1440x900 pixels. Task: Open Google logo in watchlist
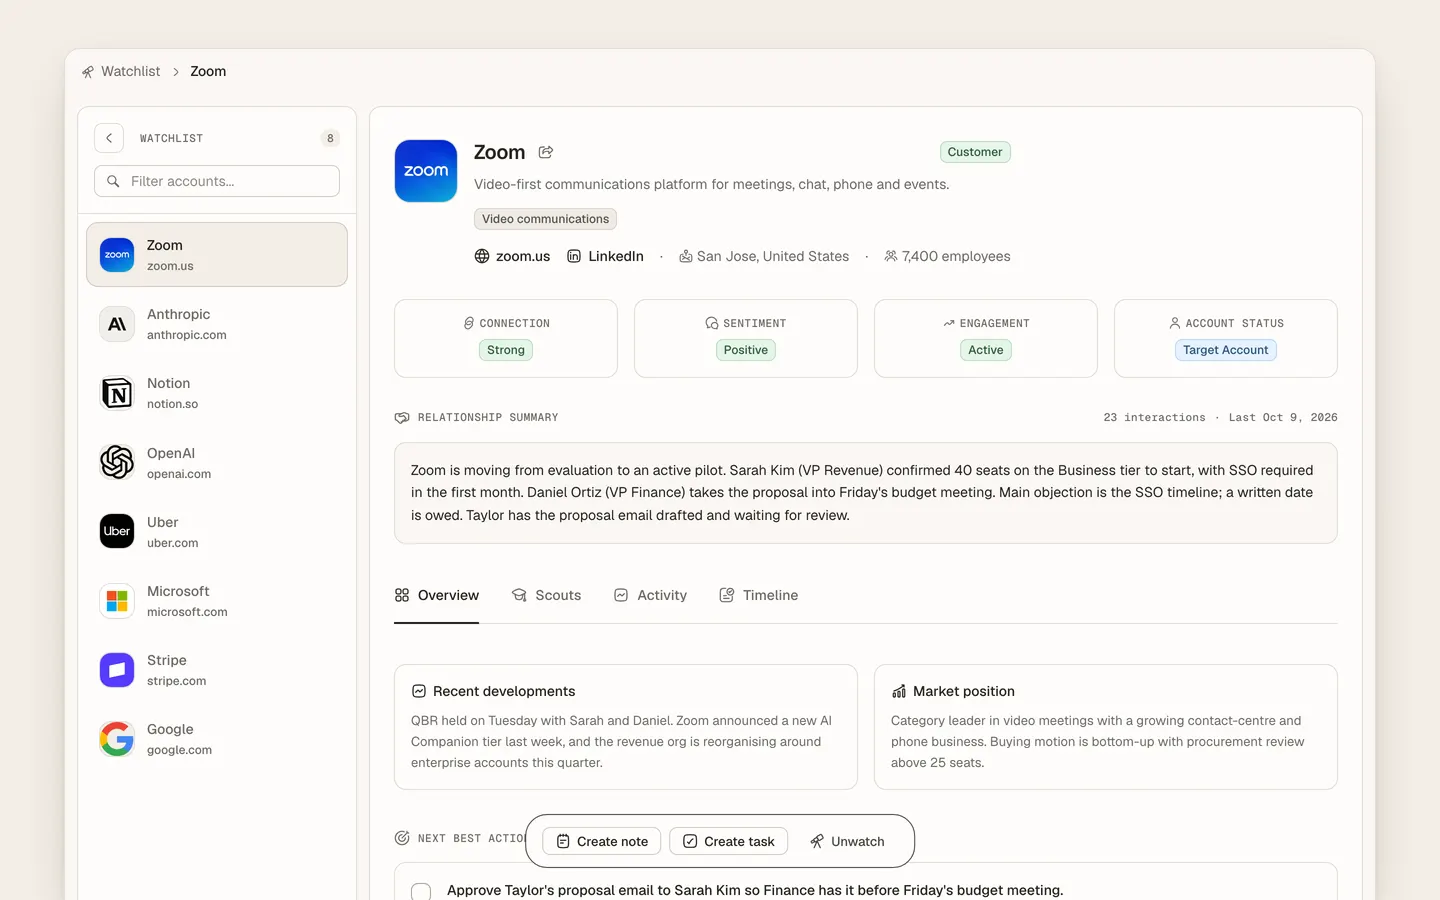pos(117,739)
